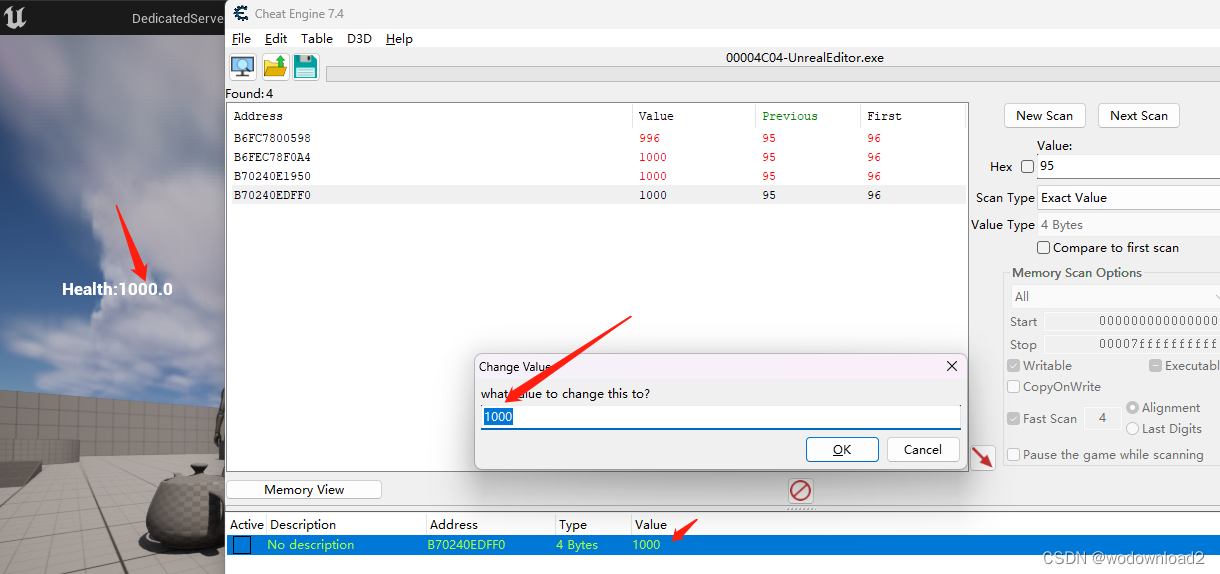Click the Unreal Engine logo icon
The width and height of the screenshot is (1220, 574).
[15, 18]
